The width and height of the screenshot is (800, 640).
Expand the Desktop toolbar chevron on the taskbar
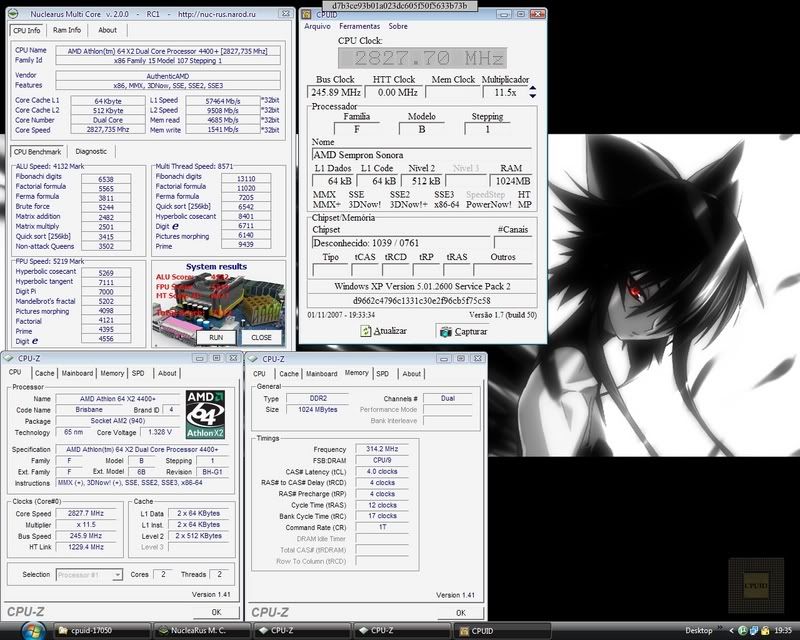(x=720, y=629)
